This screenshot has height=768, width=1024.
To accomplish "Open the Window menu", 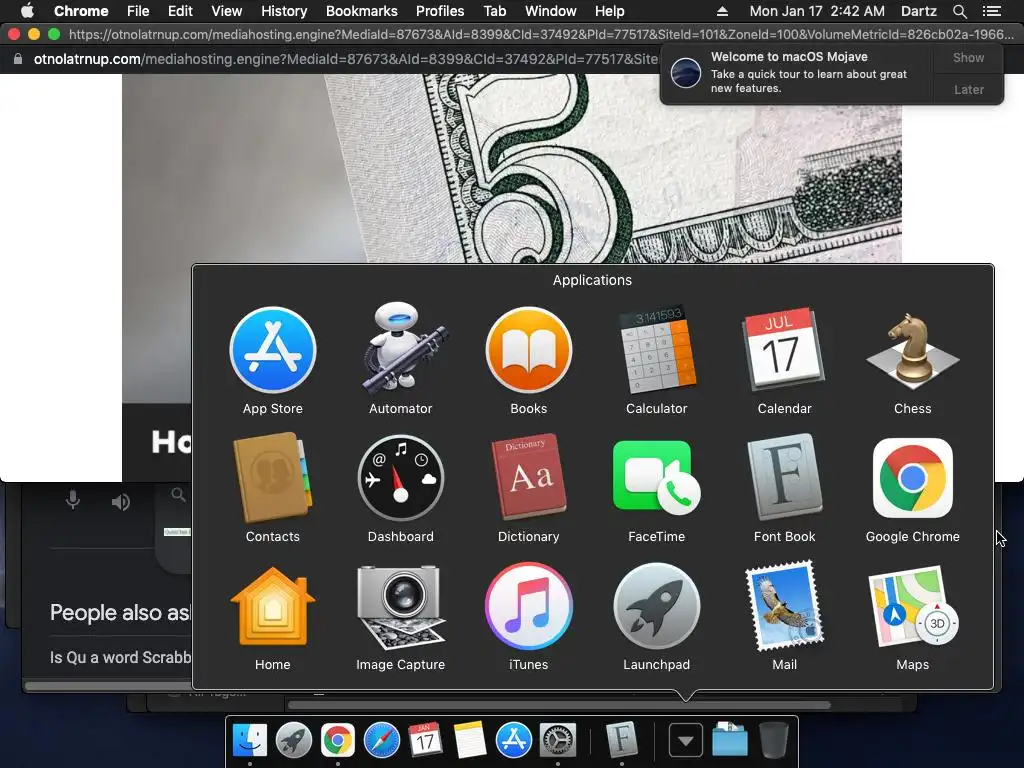I will [x=551, y=11].
